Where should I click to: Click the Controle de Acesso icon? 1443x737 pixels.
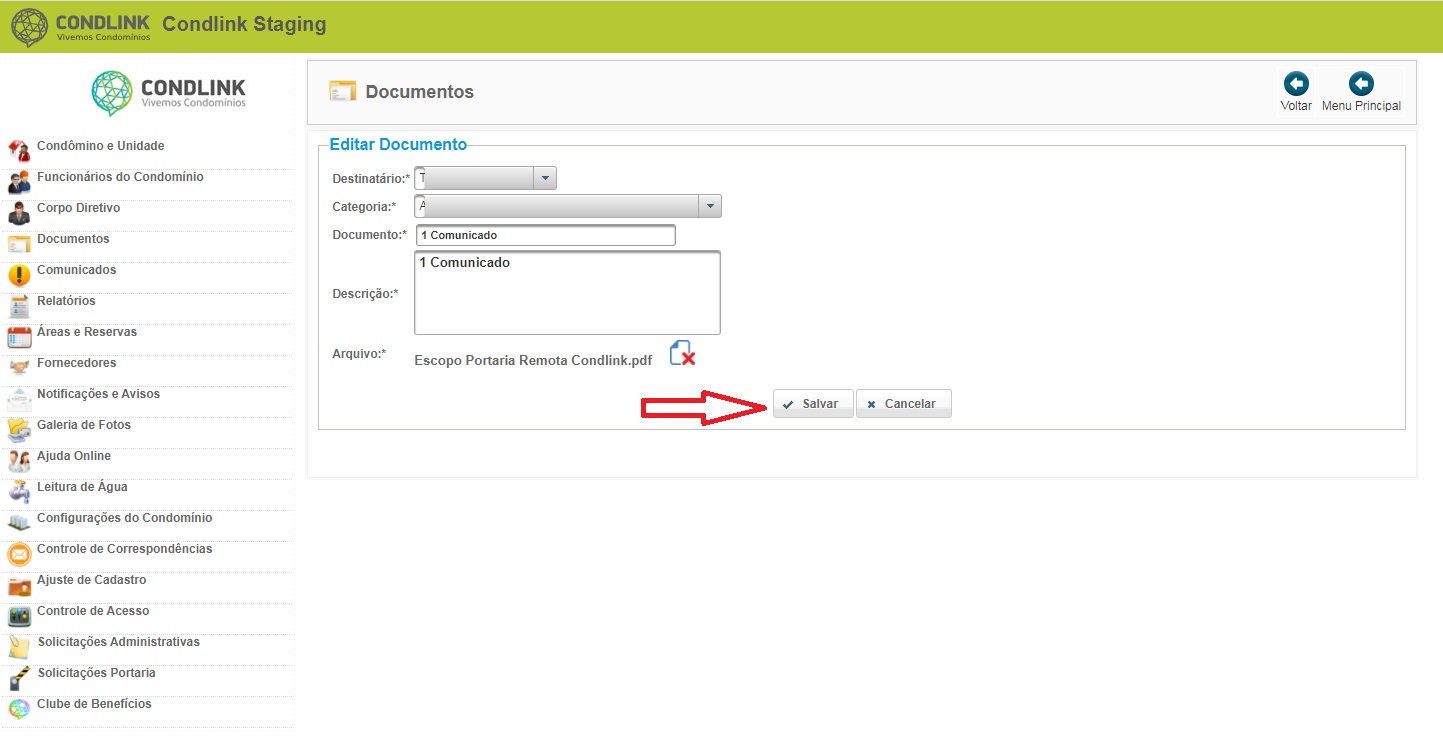click(x=19, y=616)
